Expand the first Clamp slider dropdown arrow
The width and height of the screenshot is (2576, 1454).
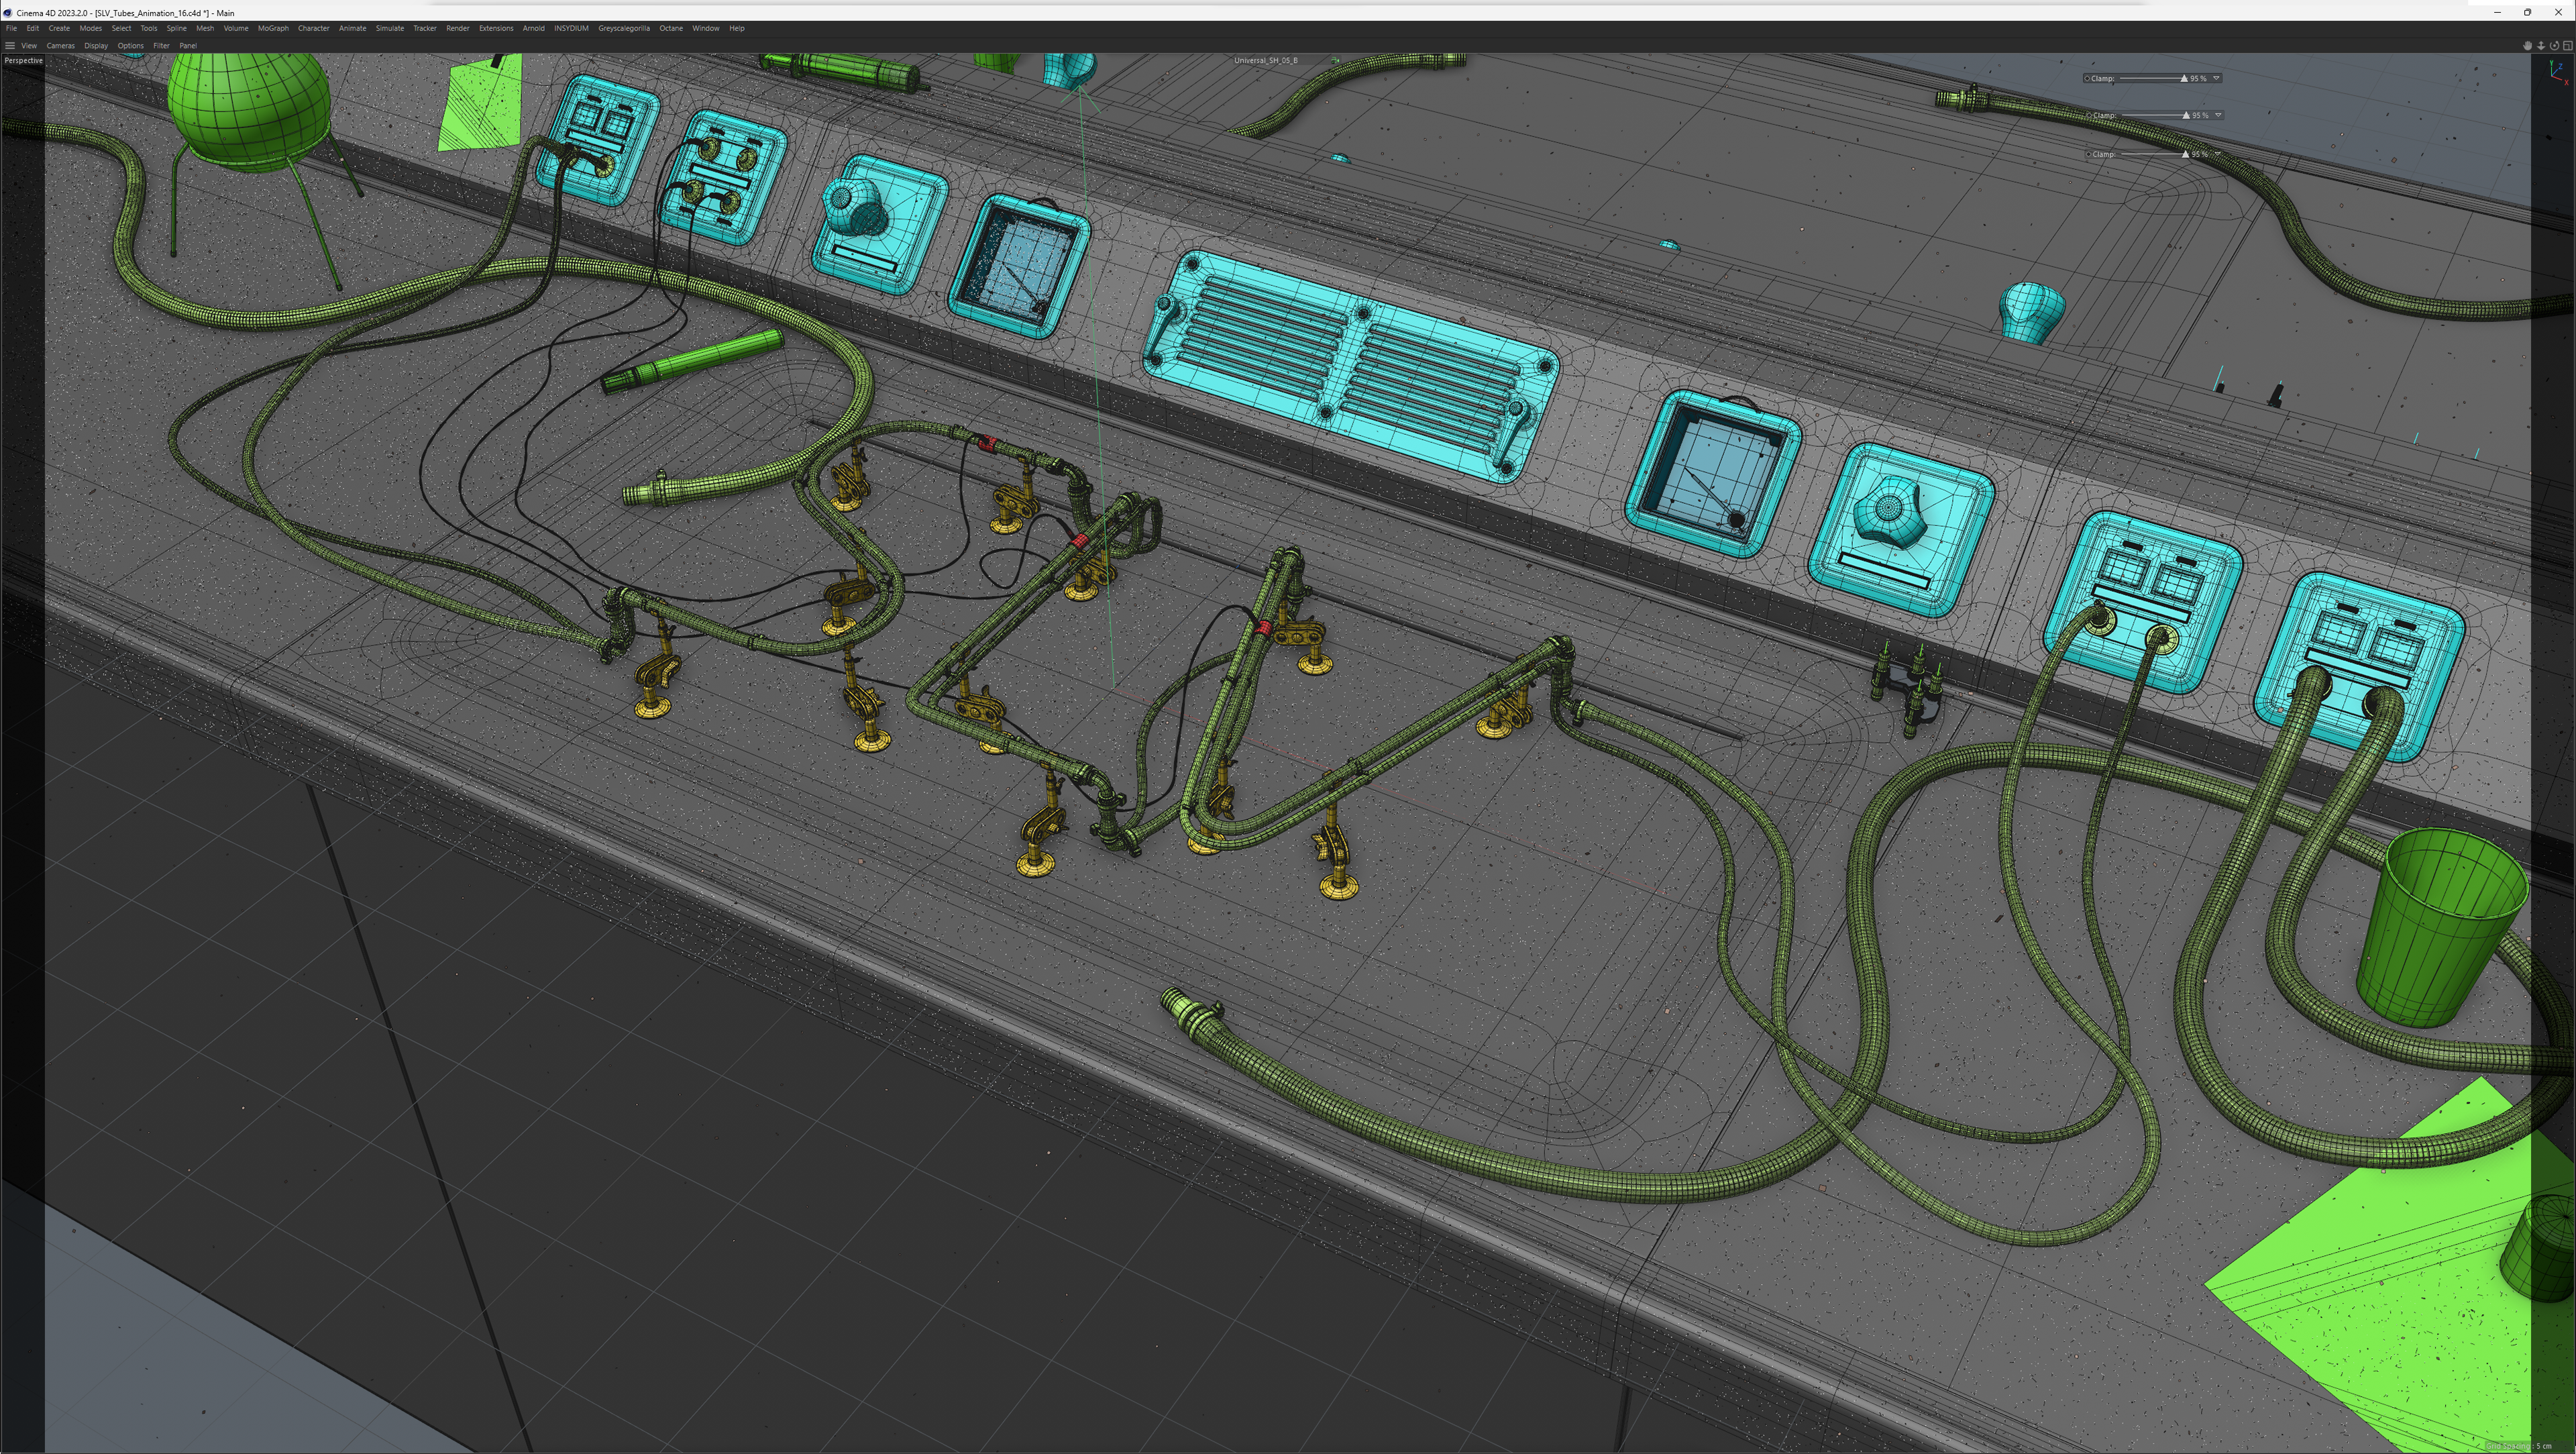tap(2217, 78)
